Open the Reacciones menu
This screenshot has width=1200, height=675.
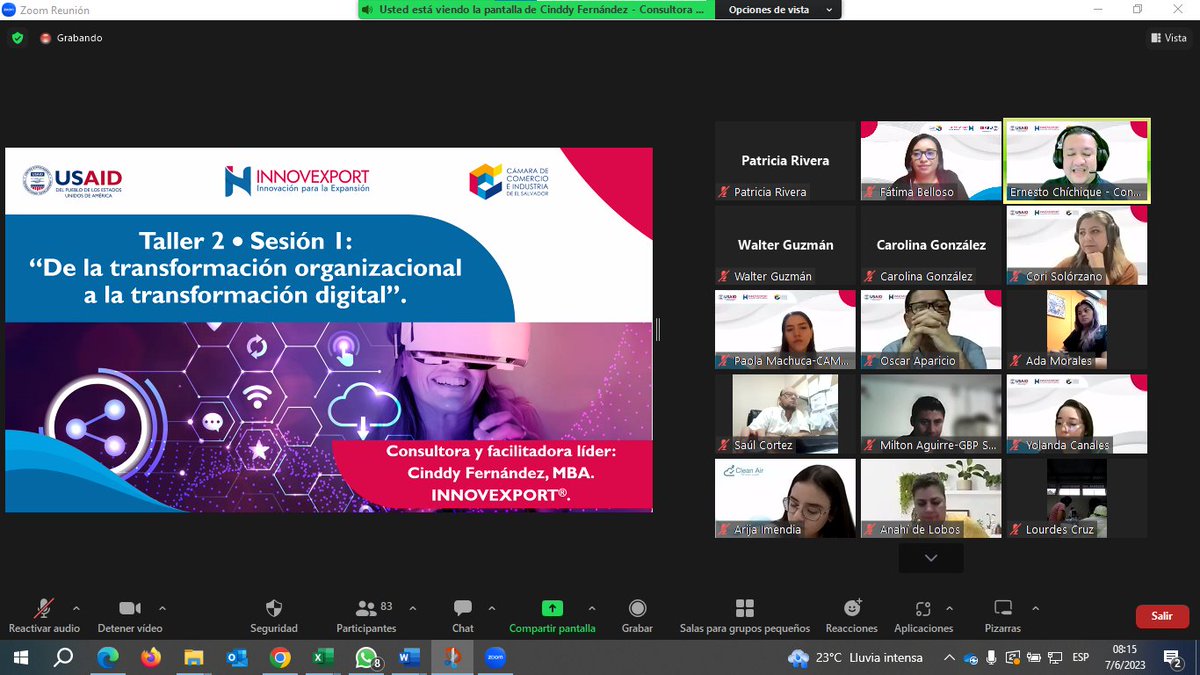pos(852,616)
